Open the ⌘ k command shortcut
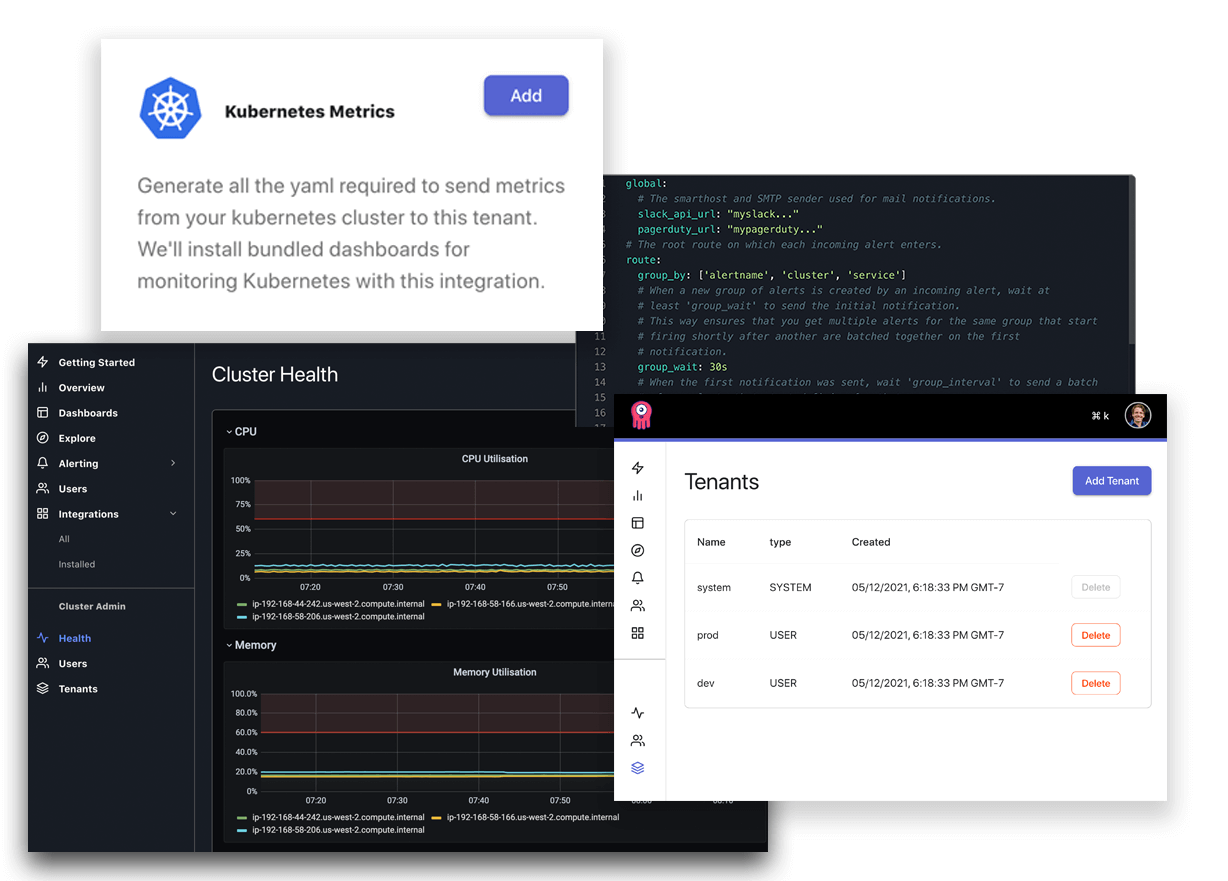This screenshot has width=1228, height=881. click(x=1100, y=416)
